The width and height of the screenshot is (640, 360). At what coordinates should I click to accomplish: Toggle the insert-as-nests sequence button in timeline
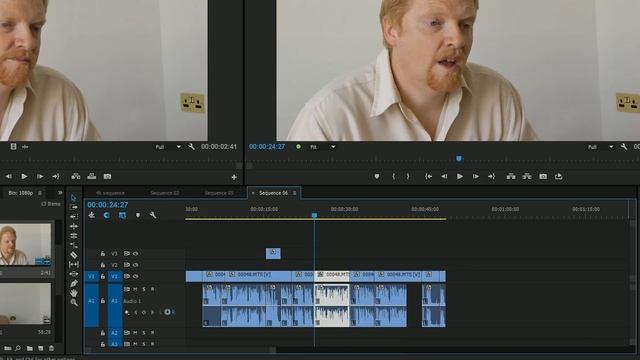tap(91, 215)
